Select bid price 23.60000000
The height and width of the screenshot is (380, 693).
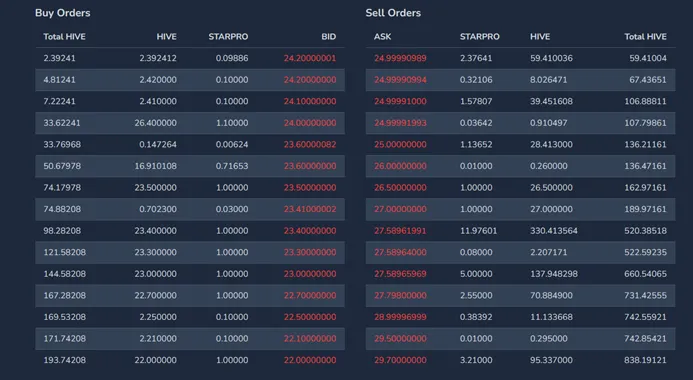(310, 166)
